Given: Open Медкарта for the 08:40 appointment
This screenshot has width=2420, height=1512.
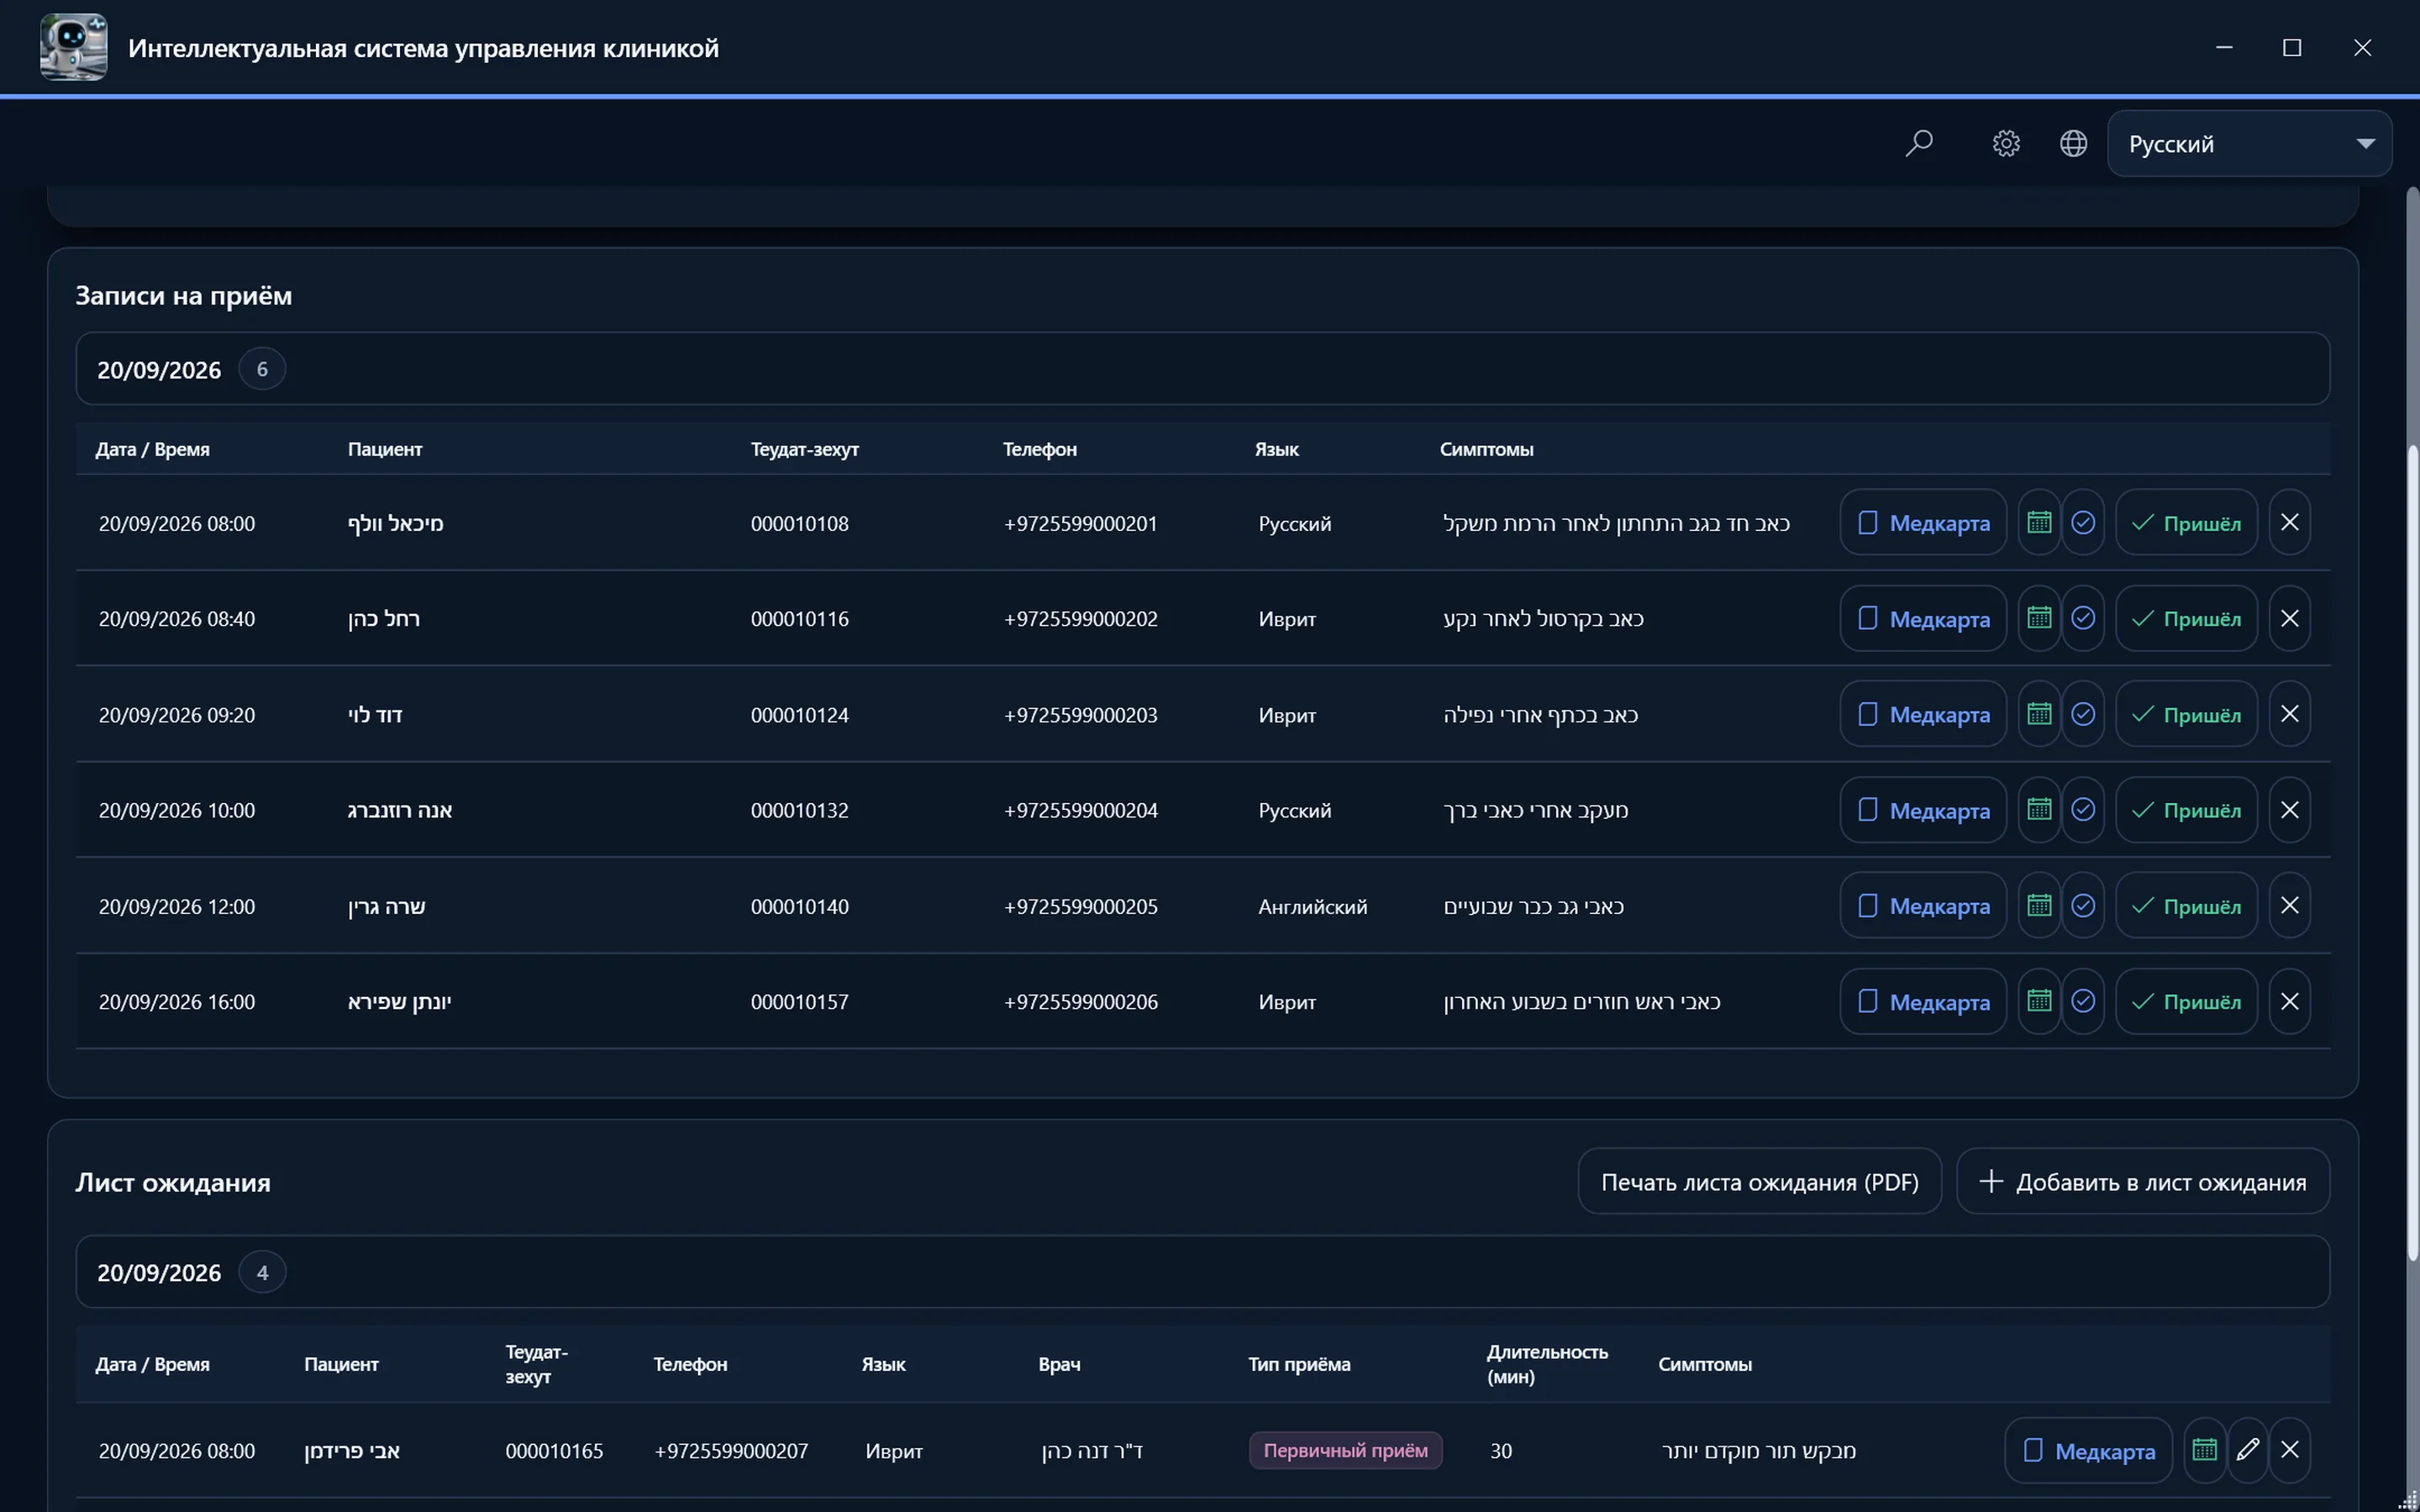Looking at the screenshot, I should (1923, 618).
